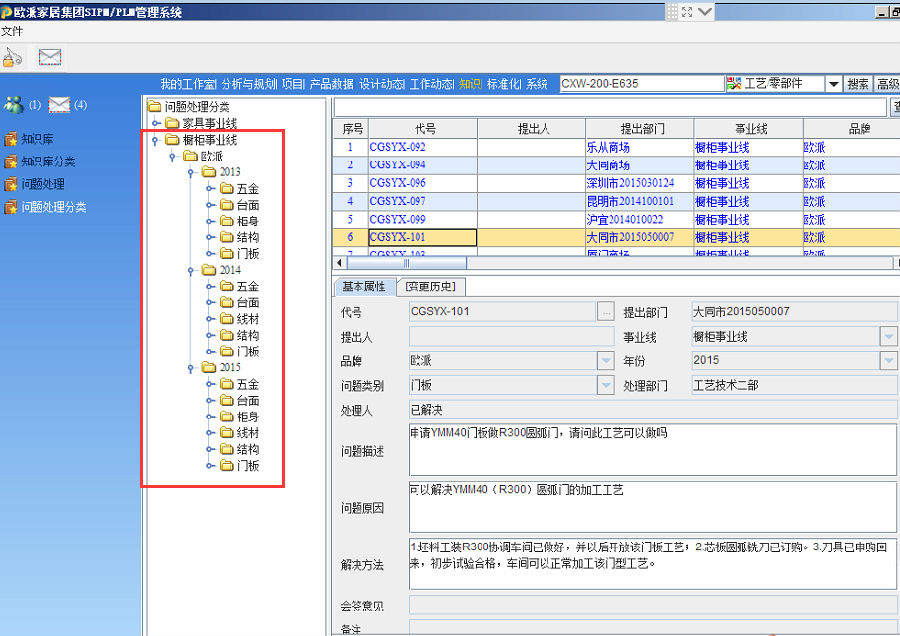The height and width of the screenshot is (636, 900).
Task: Open the mail envelope icon in the toolbar
Action: [50, 57]
